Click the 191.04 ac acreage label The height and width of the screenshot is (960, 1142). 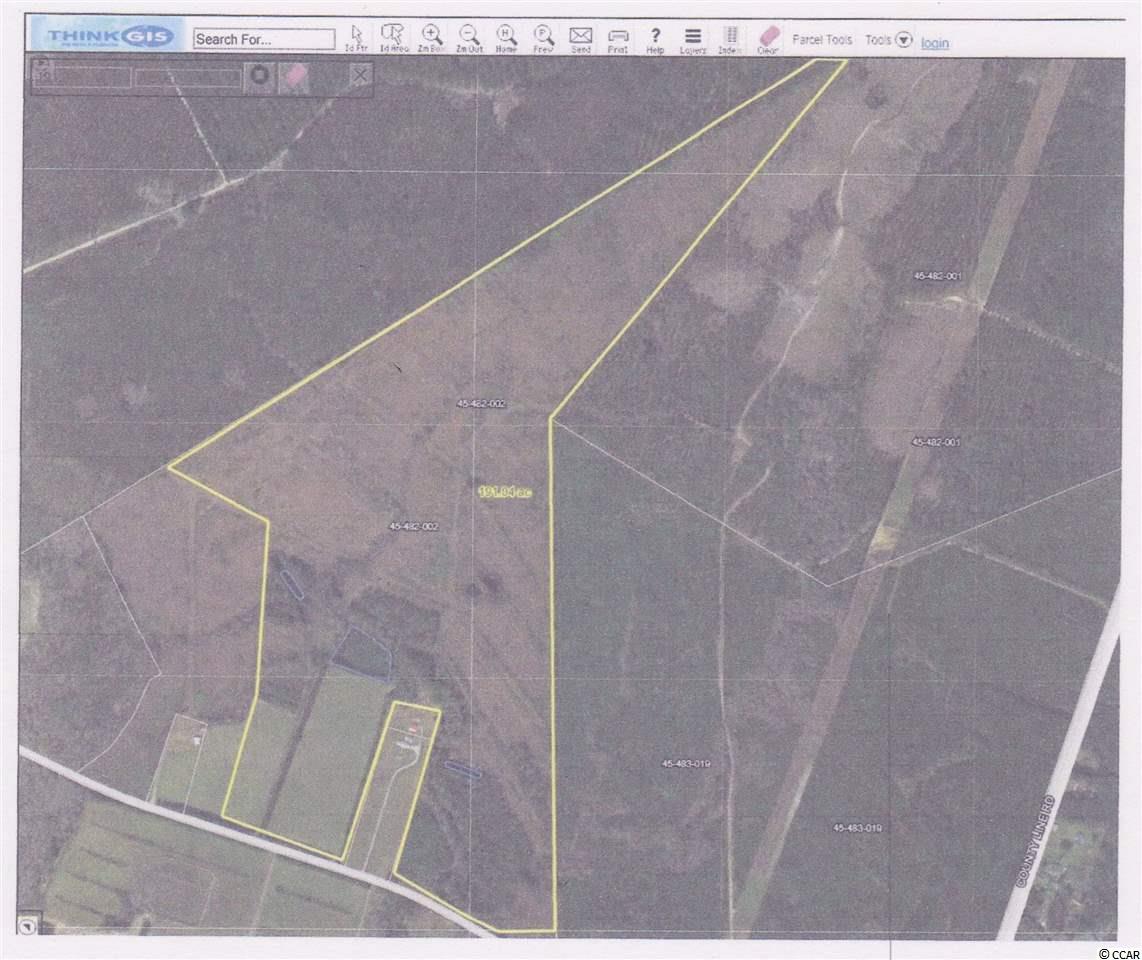pyautogui.click(x=505, y=492)
